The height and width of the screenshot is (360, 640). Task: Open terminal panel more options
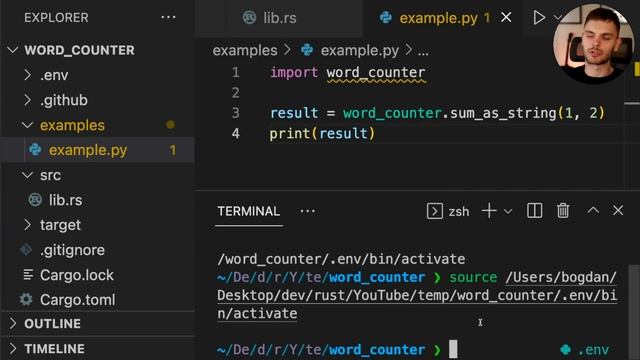pos(307,211)
